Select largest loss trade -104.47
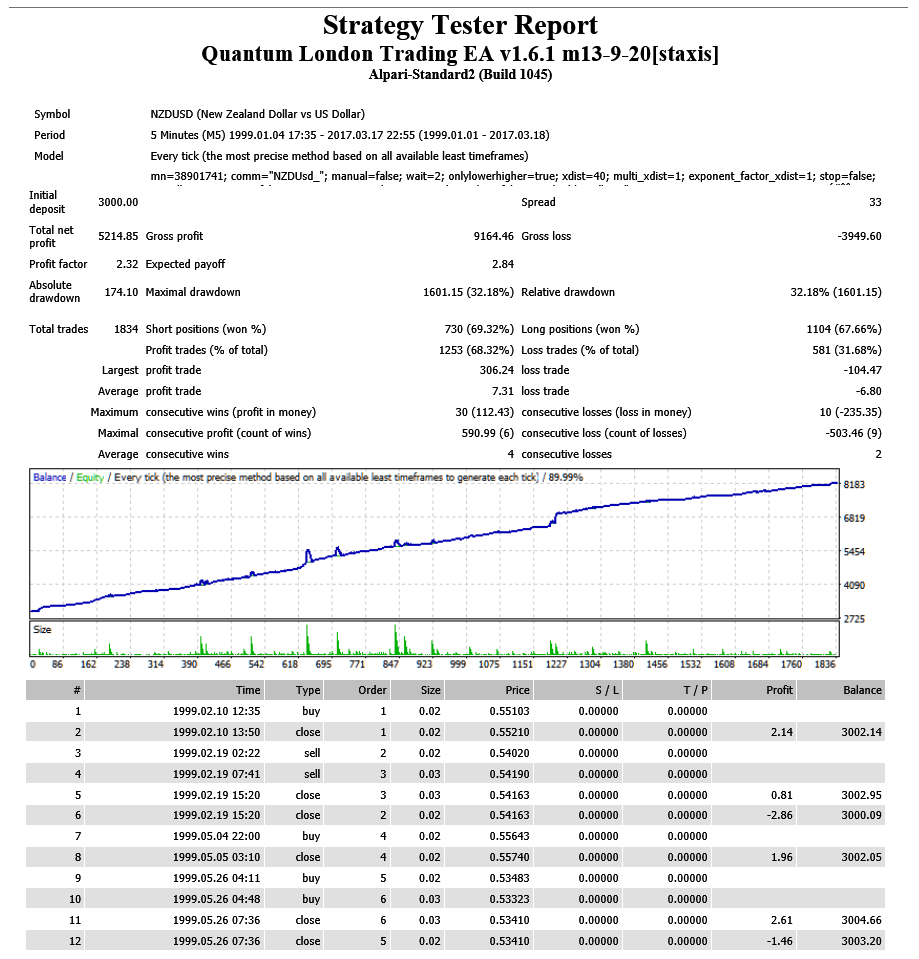 [x=862, y=371]
